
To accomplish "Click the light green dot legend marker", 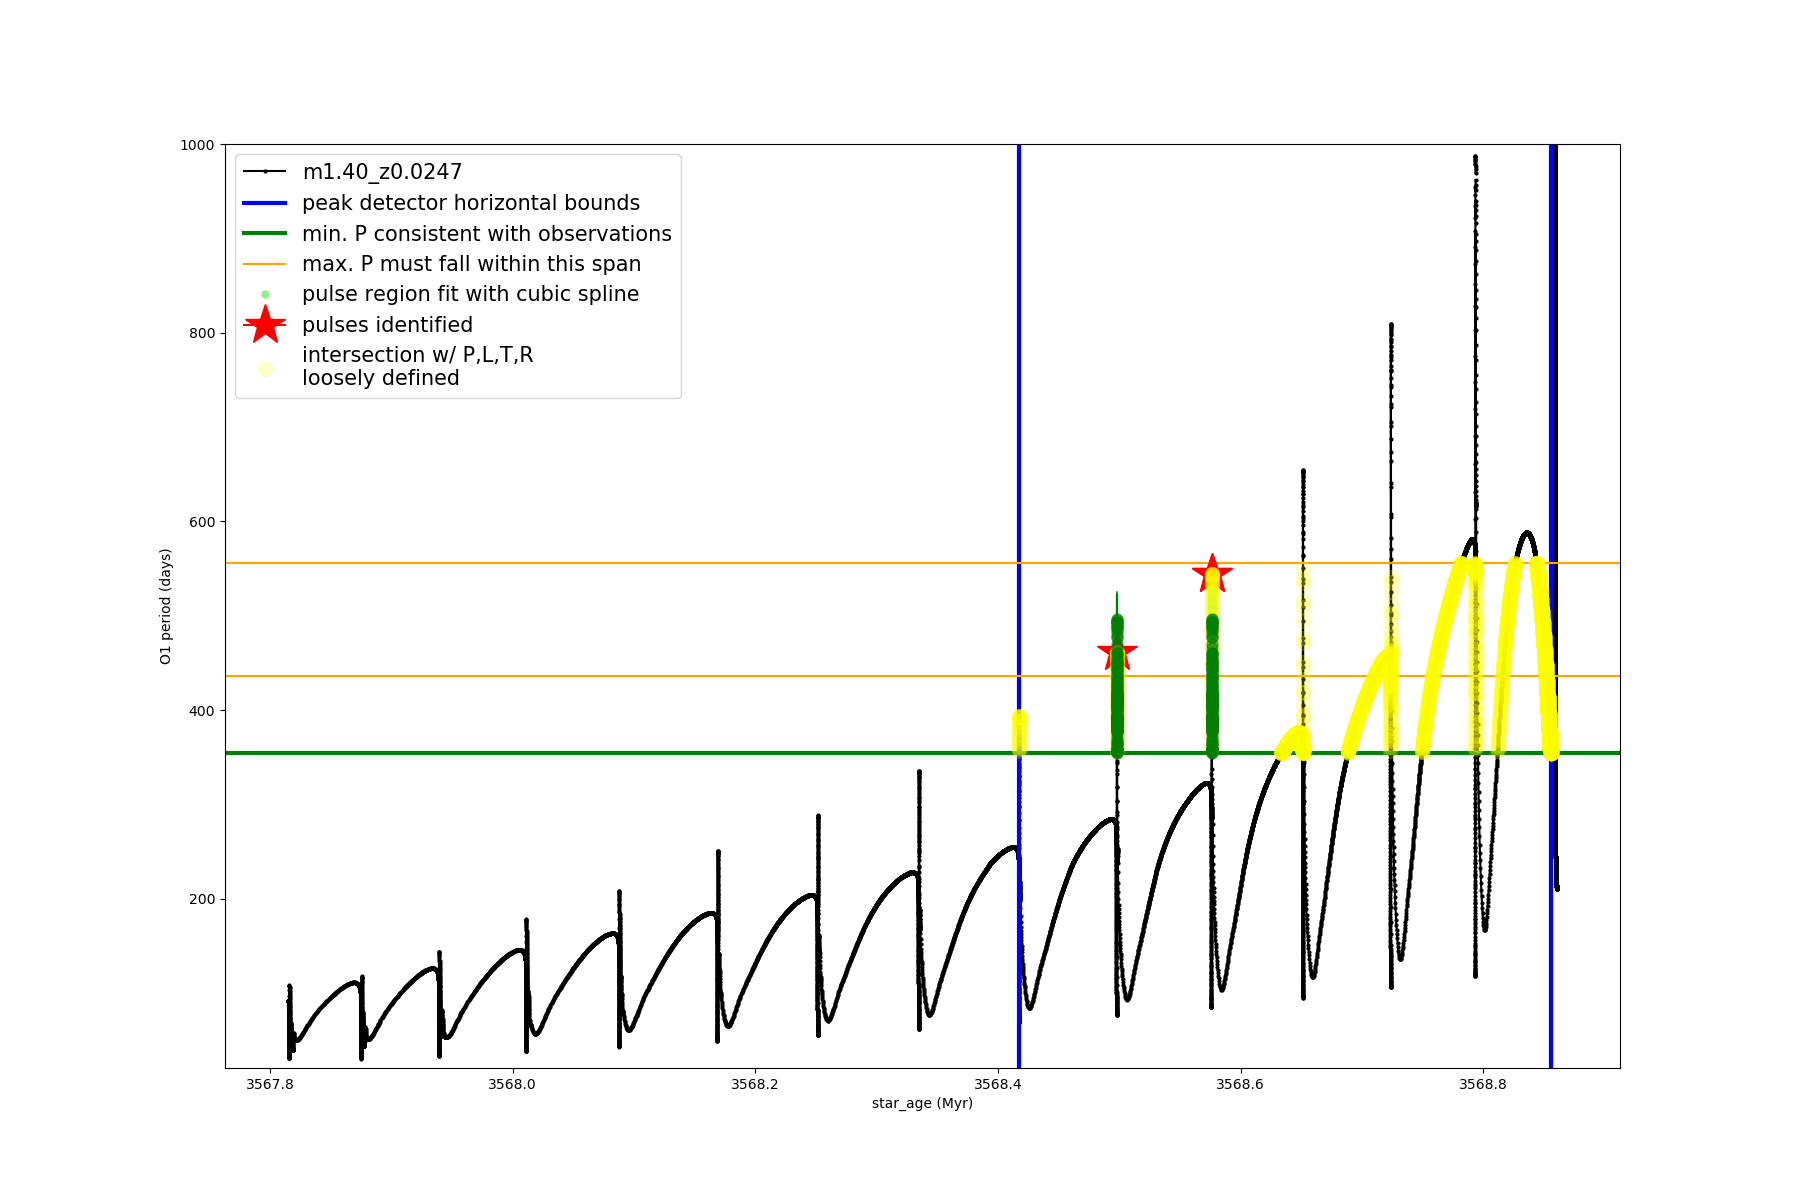I will point(265,294).
